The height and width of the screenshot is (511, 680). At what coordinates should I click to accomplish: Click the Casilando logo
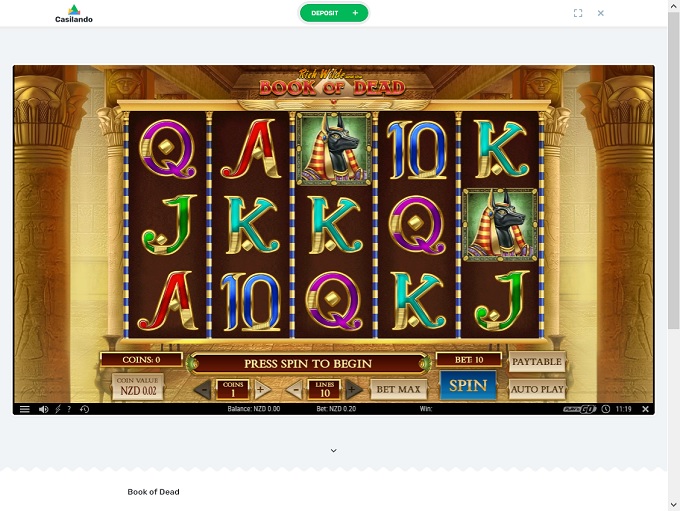(74, 13)
